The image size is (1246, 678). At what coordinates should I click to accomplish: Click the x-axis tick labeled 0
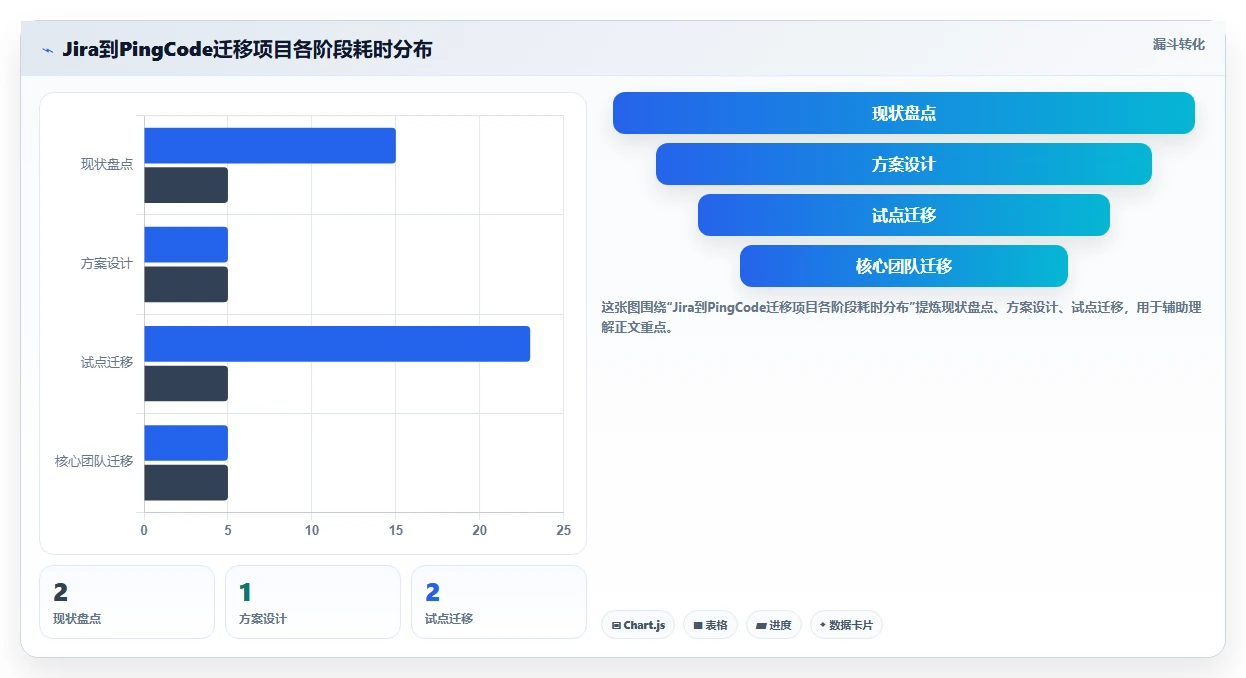click(144, 531)
